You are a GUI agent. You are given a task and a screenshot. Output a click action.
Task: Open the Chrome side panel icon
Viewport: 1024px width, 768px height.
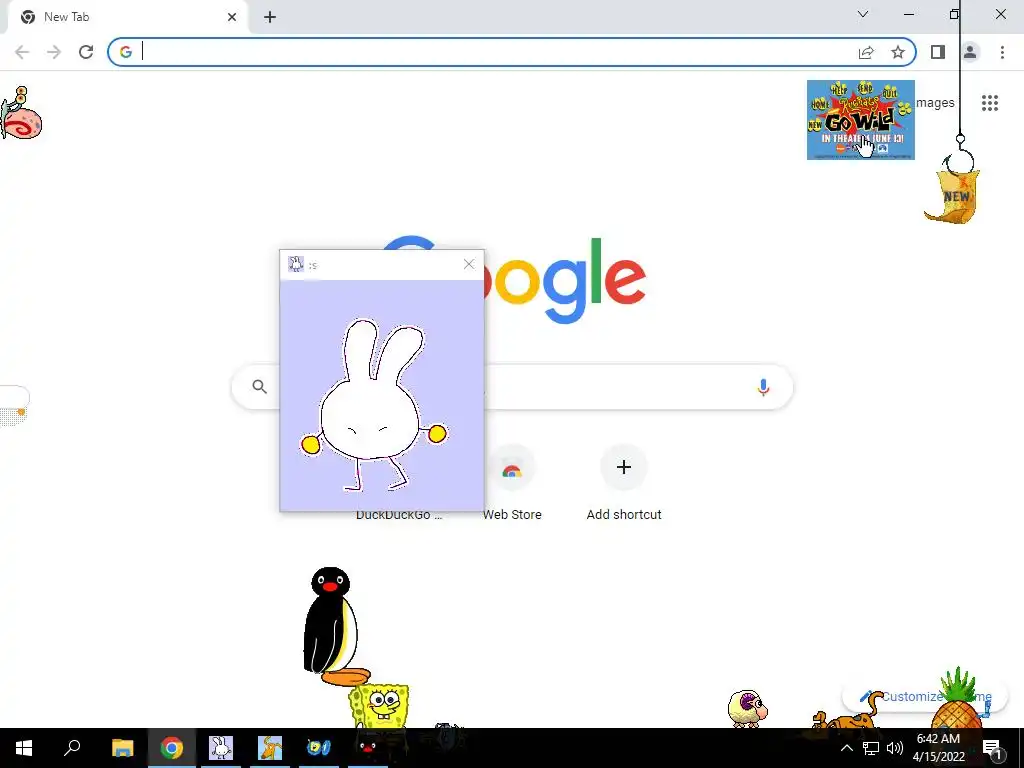click(938, 52)
